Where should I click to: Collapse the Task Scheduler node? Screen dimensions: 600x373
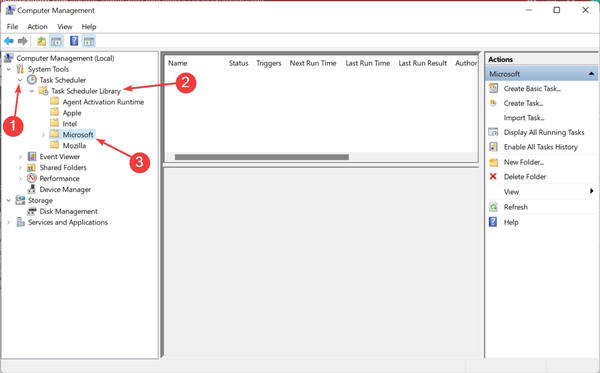tap(20, 80)
